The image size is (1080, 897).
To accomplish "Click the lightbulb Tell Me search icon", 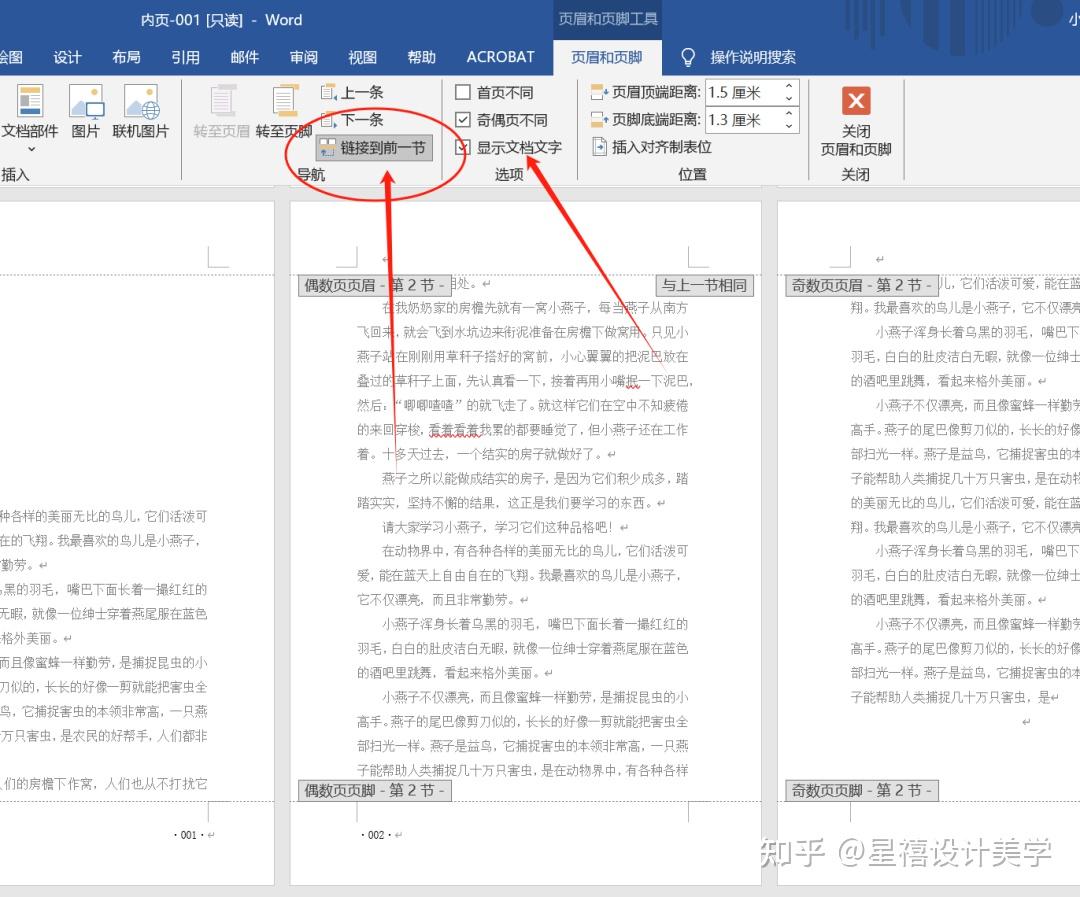I will (x=688, y=57).
